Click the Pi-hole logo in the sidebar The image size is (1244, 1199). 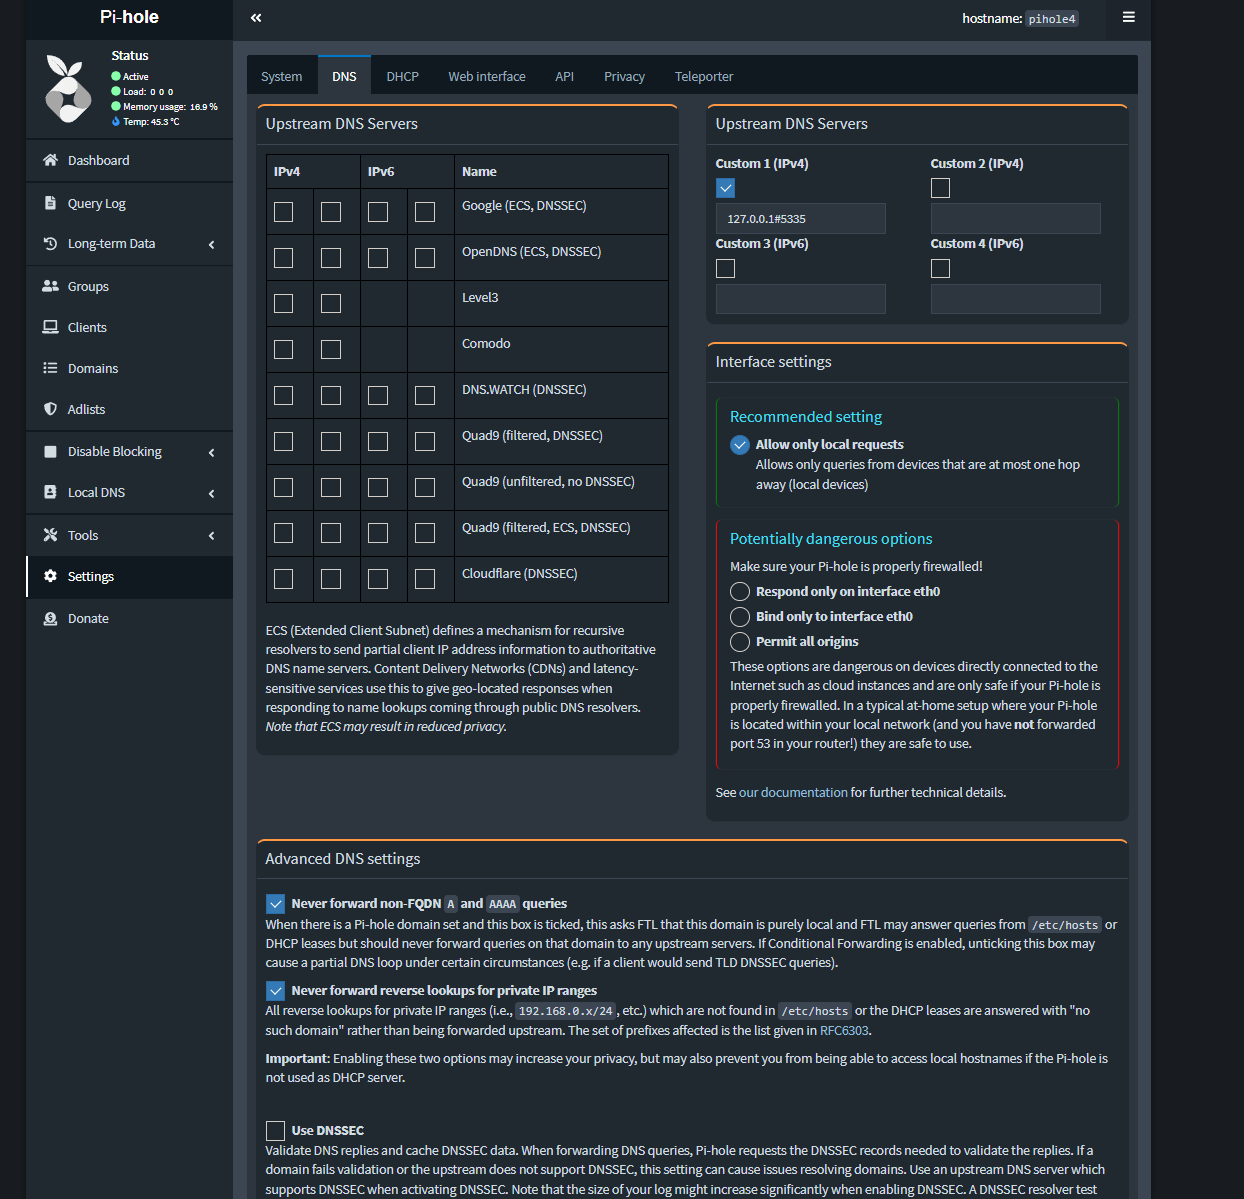pos(68,89)
